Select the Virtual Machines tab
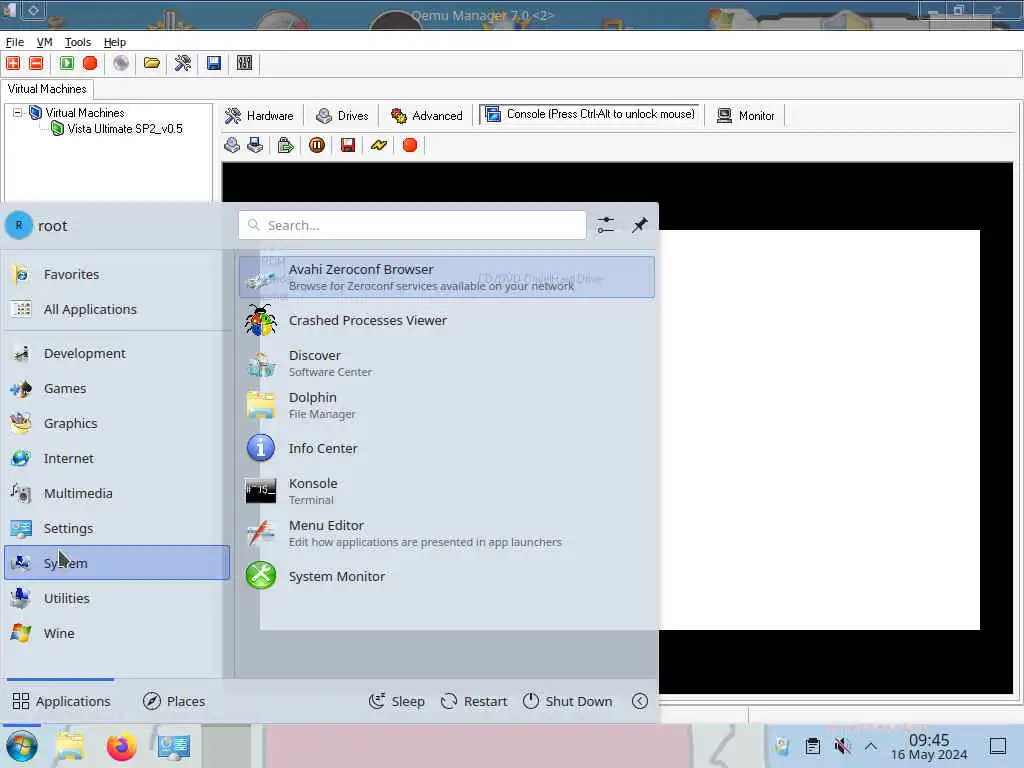1024x768 pixels. pyautogui.click(x=47, y=89)
